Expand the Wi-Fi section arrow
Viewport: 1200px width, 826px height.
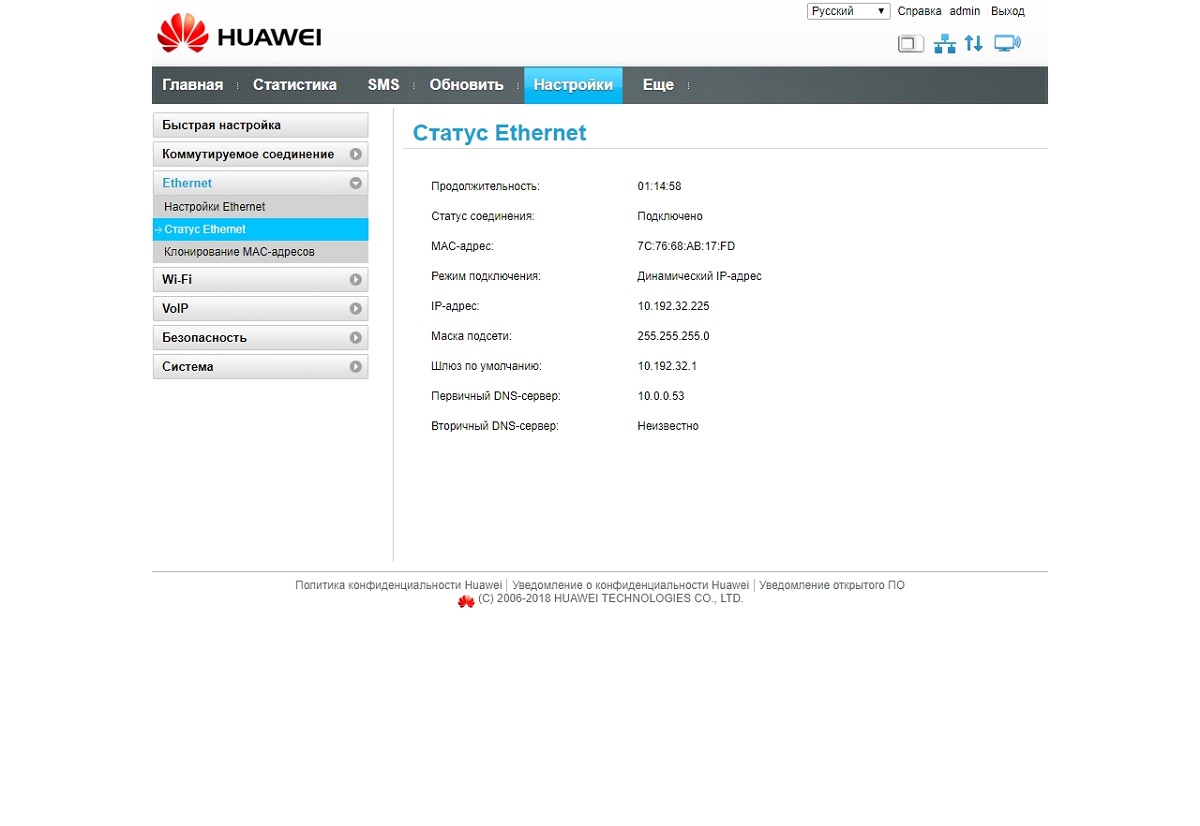pyautogui.click(x=355, y=280)
